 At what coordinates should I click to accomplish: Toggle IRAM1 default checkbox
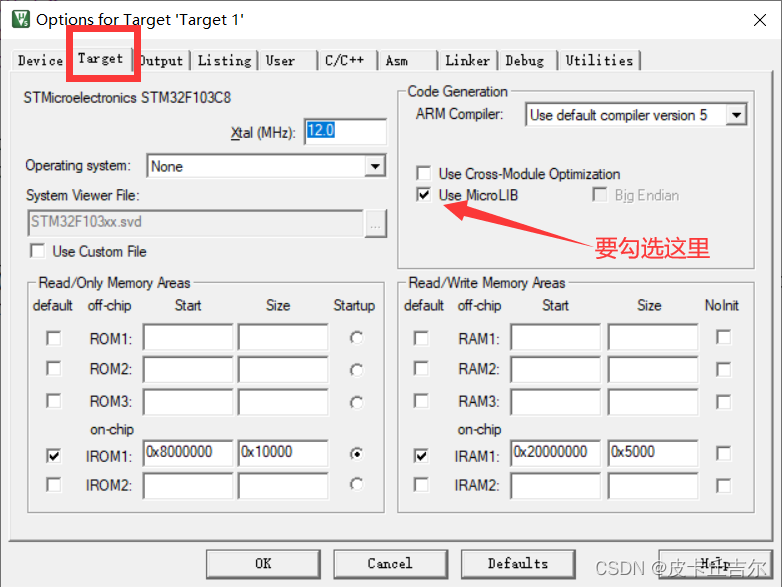(x=421, y=455)
